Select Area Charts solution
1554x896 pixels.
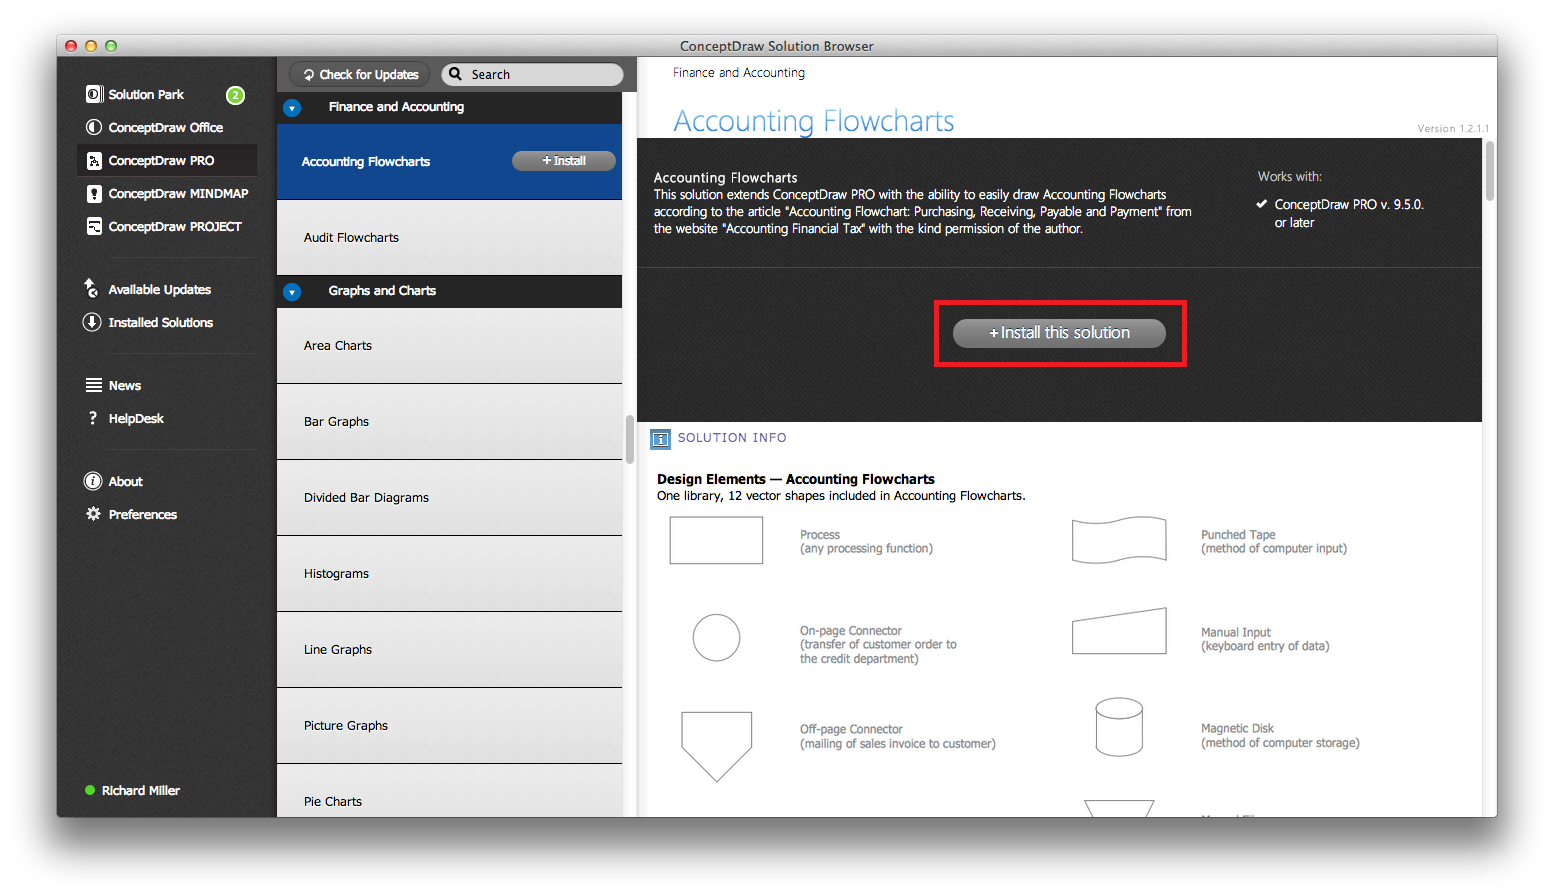[449, 346]
